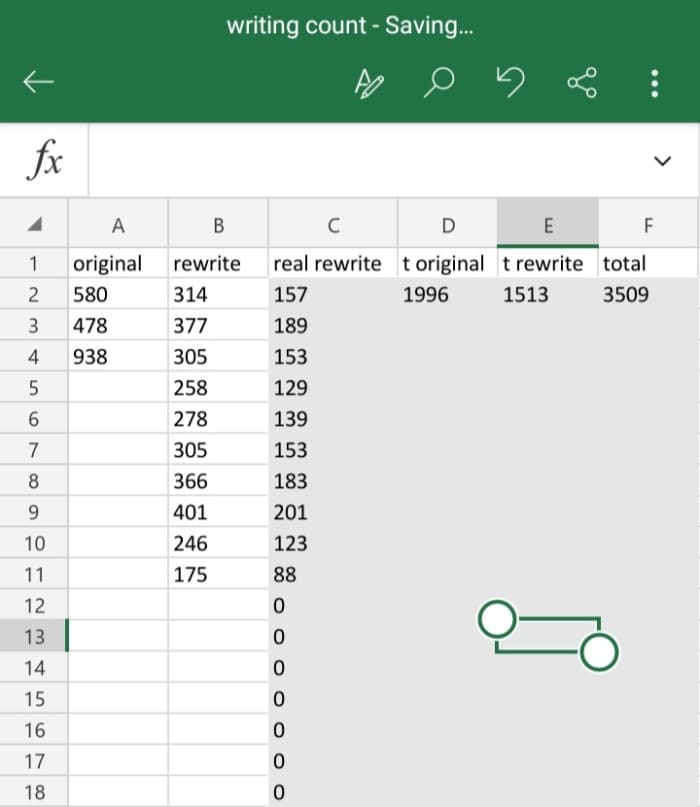700x807 pixels.
Task: Select column F header
Action: [x=648, y=224]
